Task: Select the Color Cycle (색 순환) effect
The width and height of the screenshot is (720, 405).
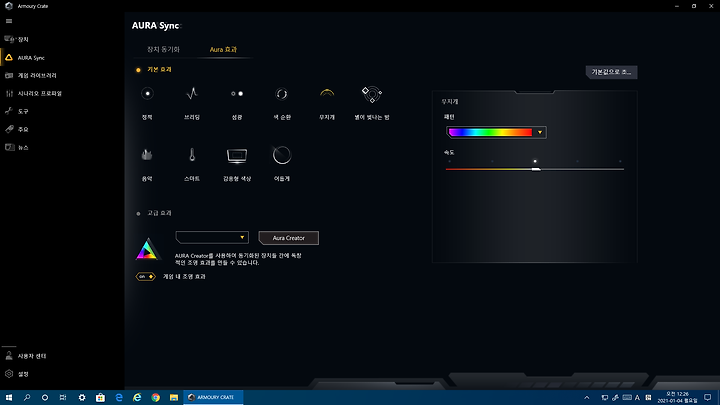Action: (x=281, y=94)
